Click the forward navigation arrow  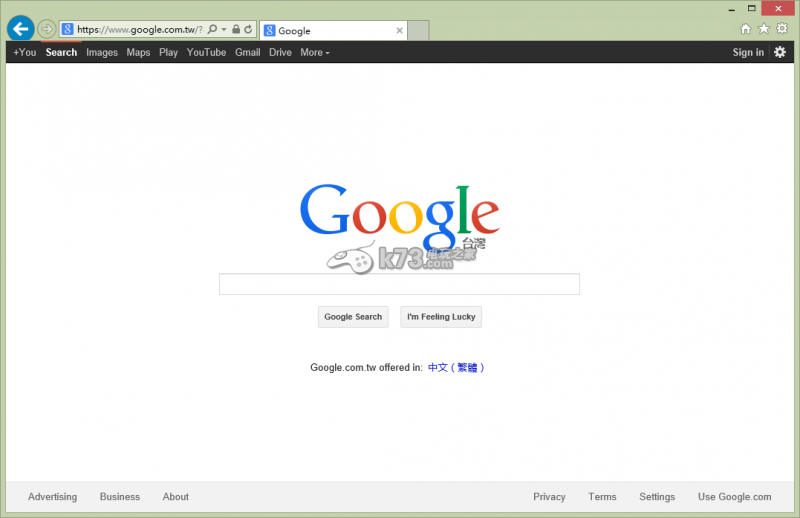[46, 29]
